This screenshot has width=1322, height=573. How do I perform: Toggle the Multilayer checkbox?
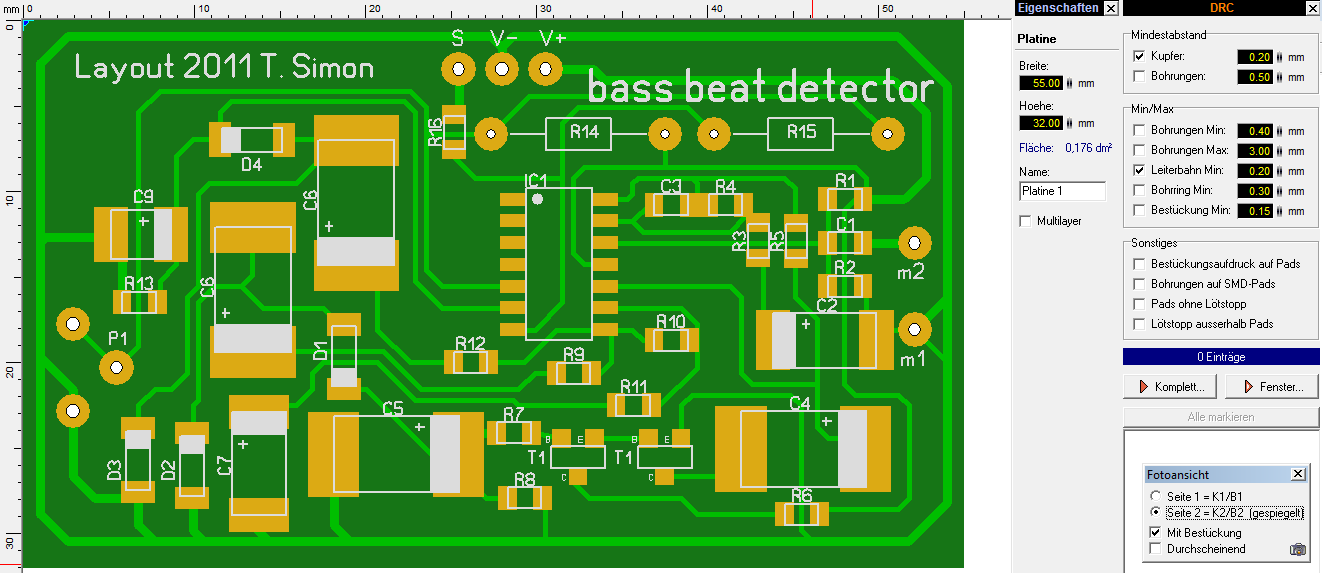pyautogui.click(x=1025, y=221)
